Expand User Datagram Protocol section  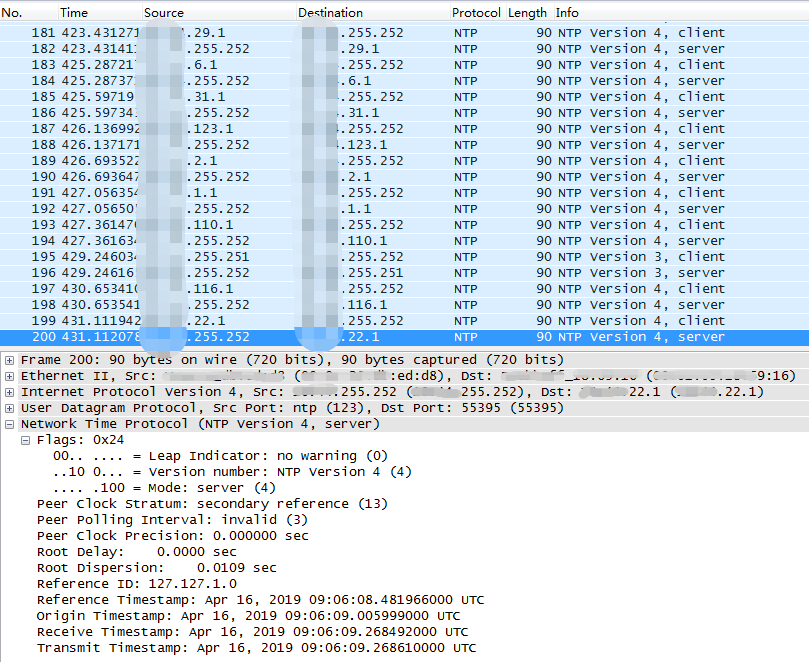click(x=9, y=408)
